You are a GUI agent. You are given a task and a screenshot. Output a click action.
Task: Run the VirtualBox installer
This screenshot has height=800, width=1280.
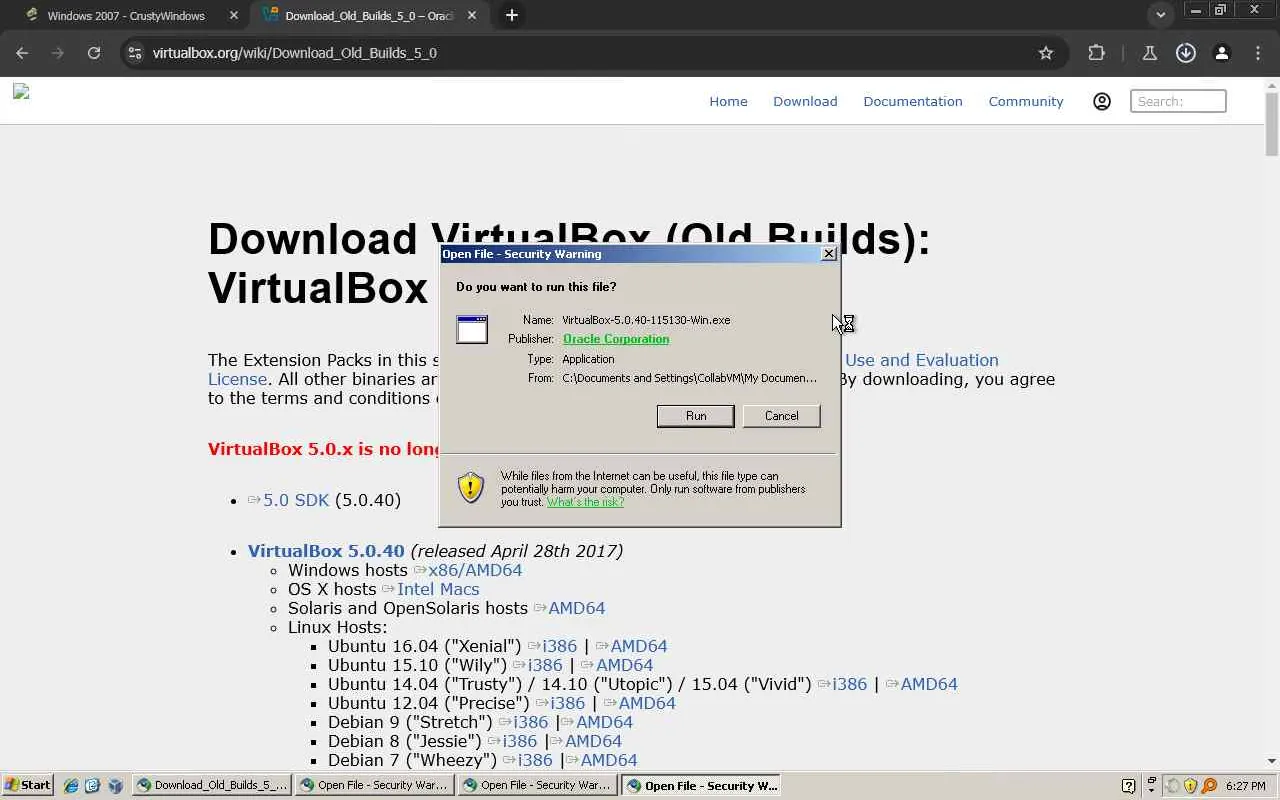696,416
